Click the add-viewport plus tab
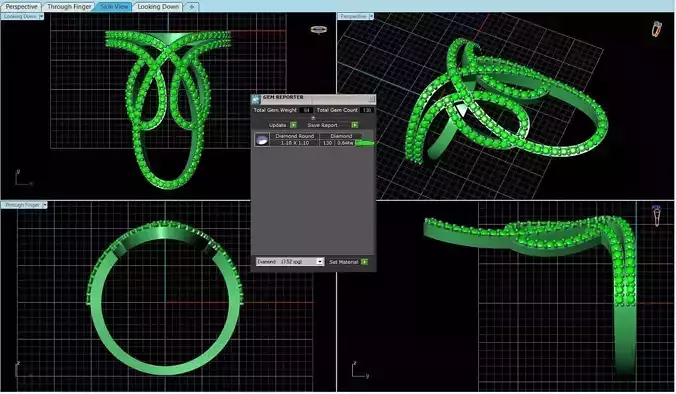The height and width of the screenshot is (394, 676). coord(192,6)
